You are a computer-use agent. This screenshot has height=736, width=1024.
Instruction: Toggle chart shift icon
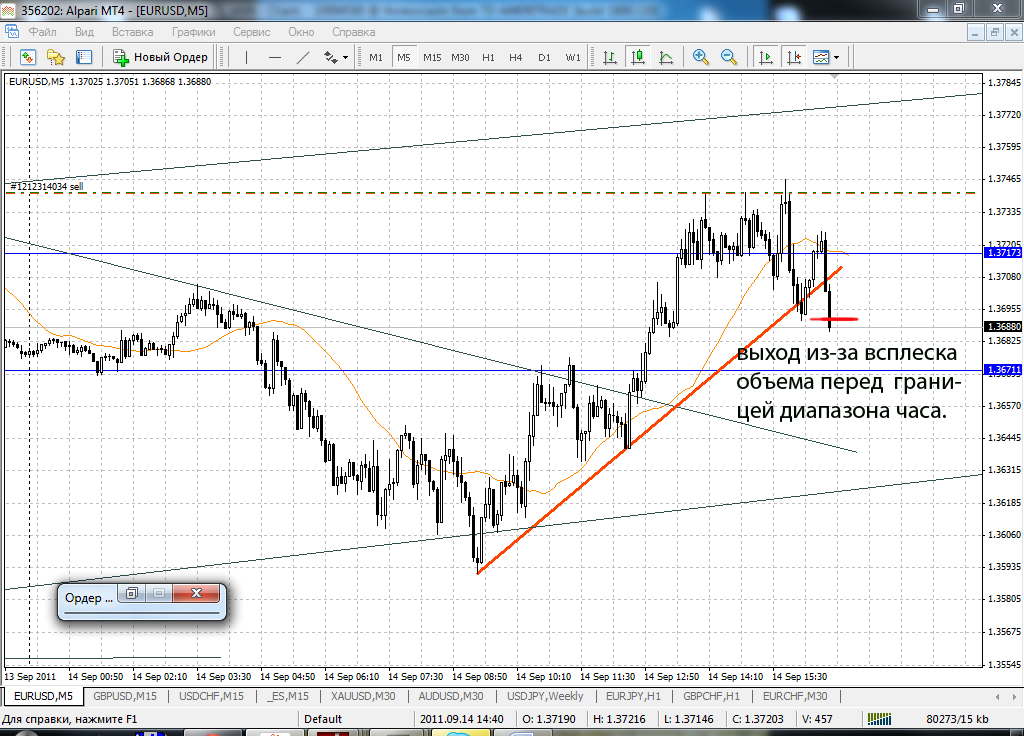click(793, 57)
